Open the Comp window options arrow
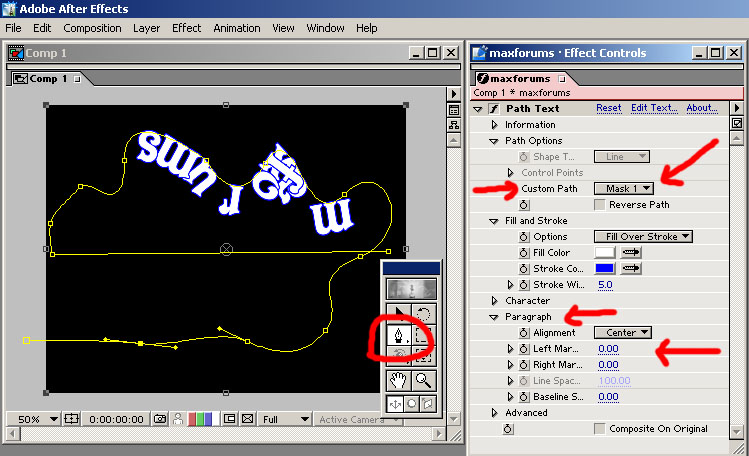749x456 pixels. (454, 94)
